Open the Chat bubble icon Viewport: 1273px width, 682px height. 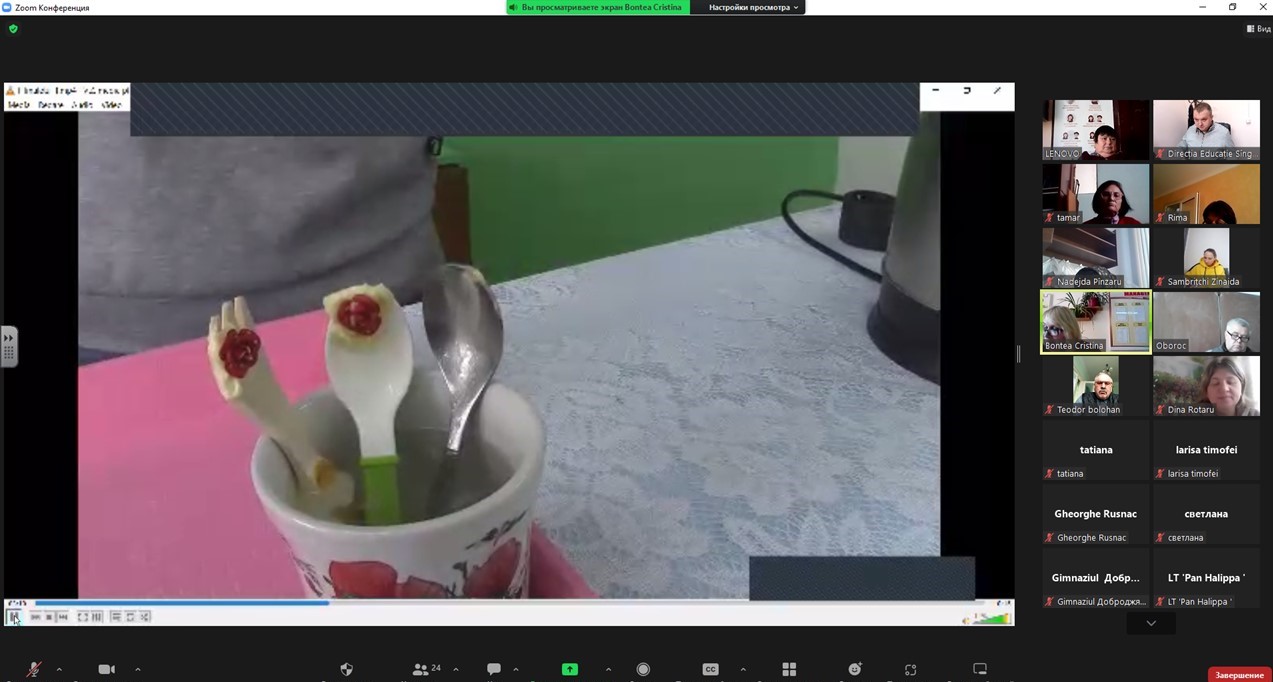pos(494,669)
